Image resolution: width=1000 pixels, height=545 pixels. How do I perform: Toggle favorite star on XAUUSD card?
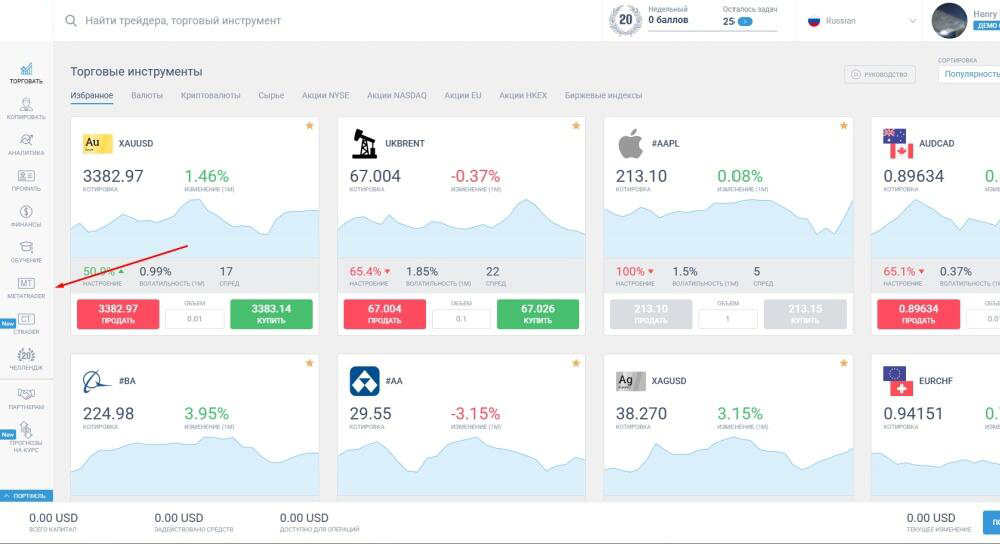pos(309,126)
